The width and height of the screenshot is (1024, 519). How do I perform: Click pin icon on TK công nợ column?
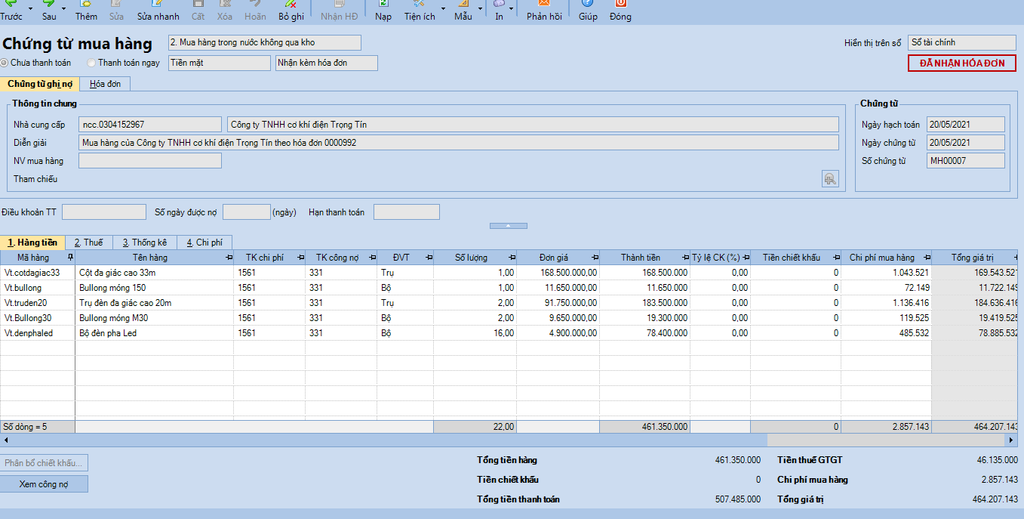[x=372, y=258]
